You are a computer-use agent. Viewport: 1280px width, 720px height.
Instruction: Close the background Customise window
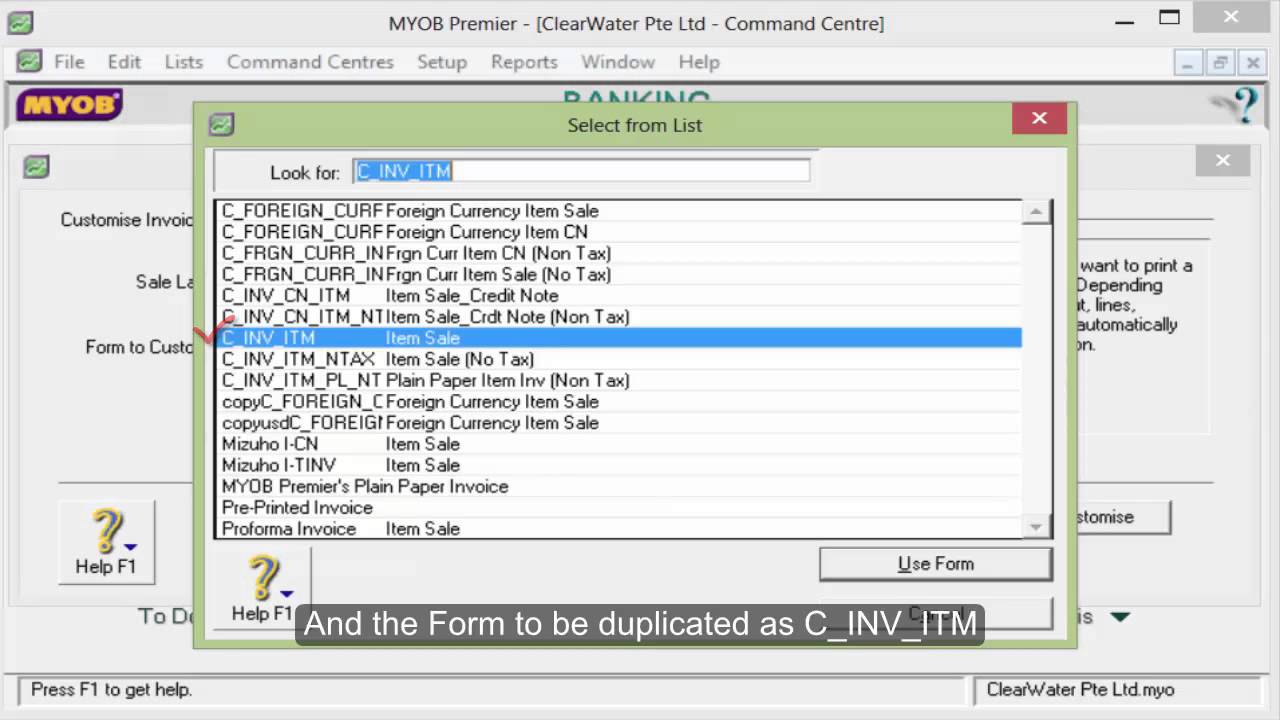(x=1223, y=160)
